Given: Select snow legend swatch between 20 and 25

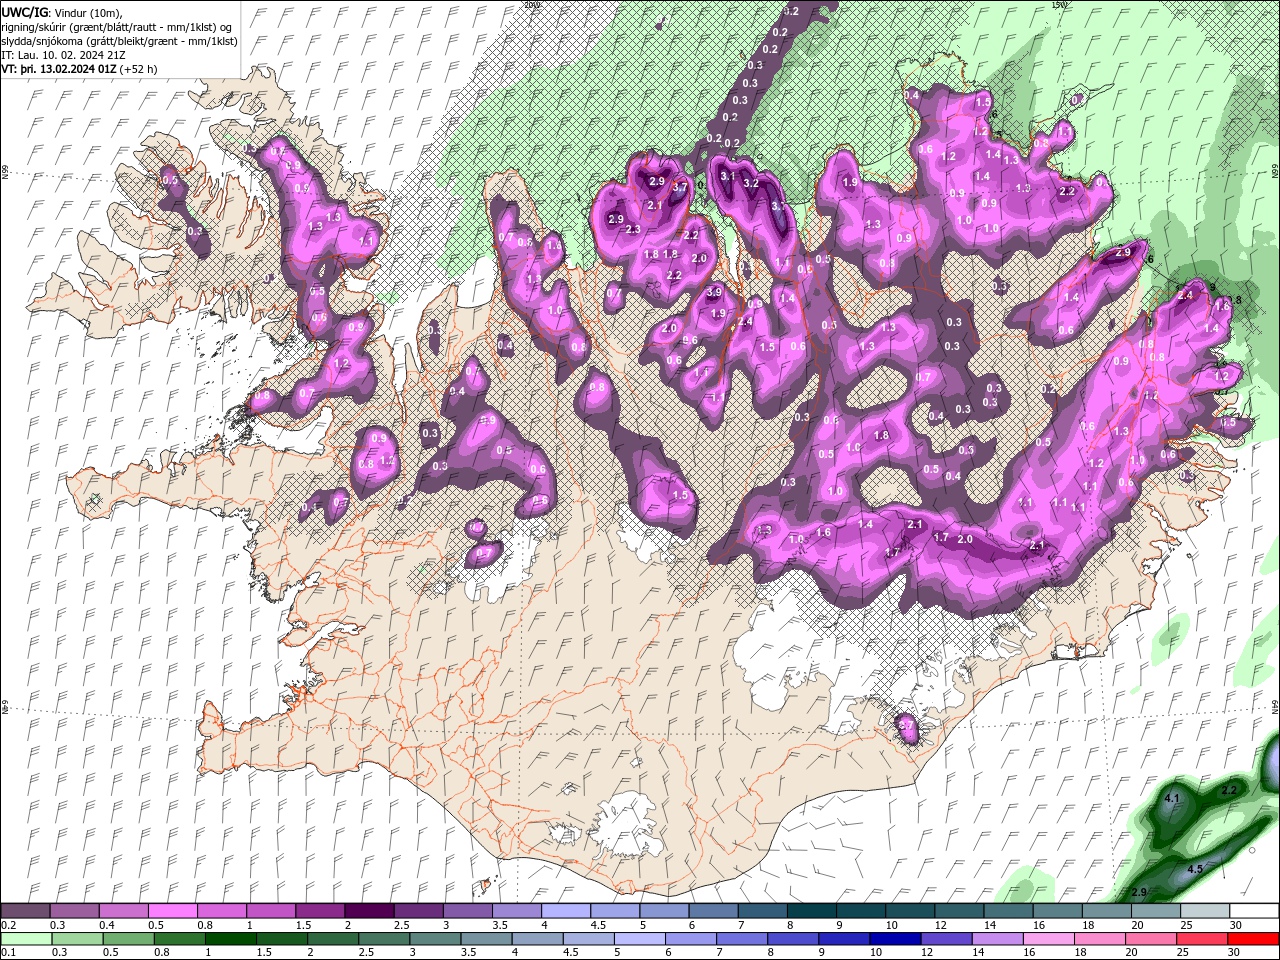Looking at the screenshot, I should tap(1155, 911).
